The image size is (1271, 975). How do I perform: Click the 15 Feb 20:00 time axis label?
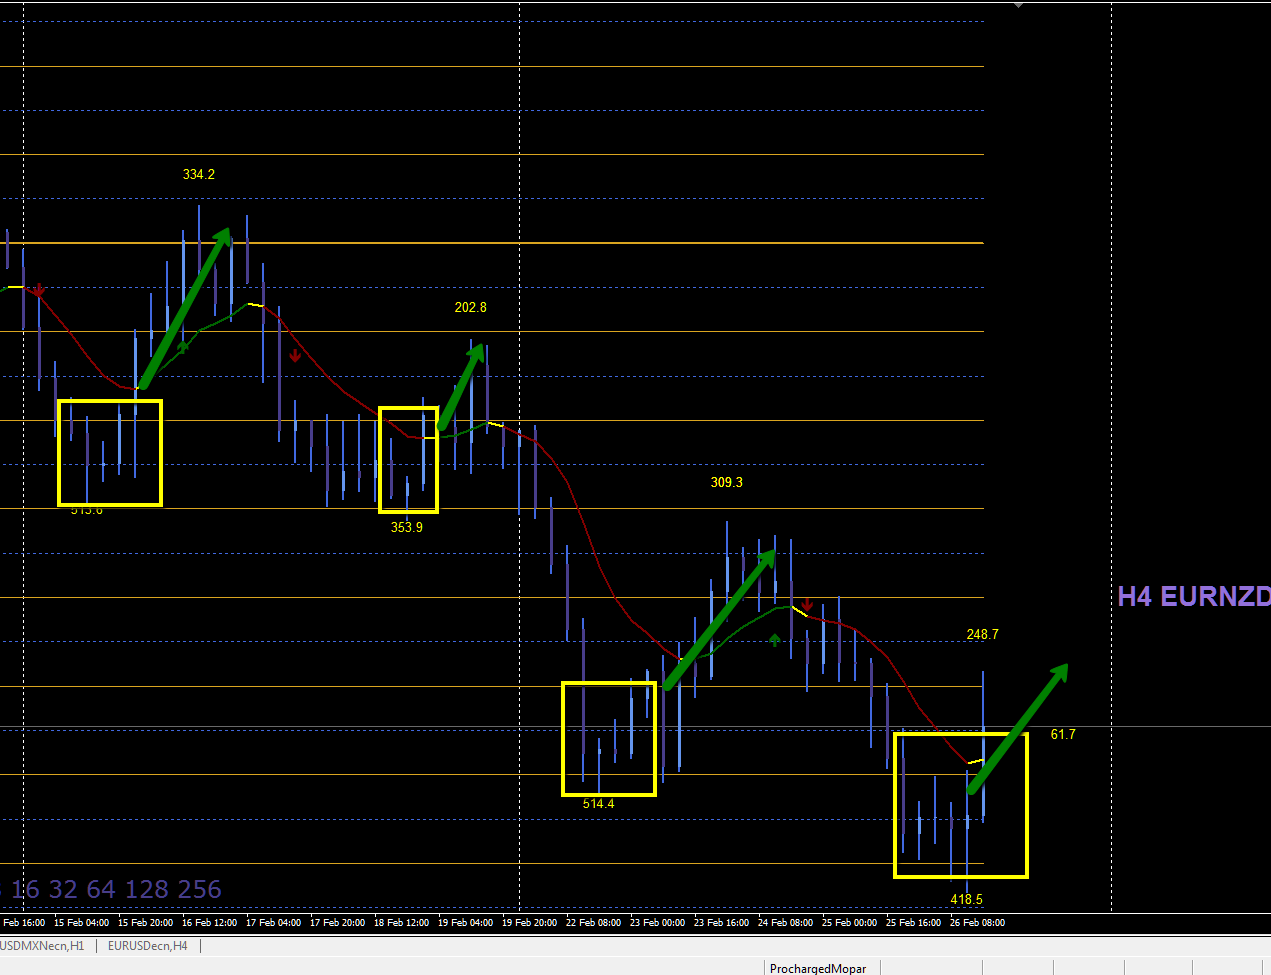[146, 922]
